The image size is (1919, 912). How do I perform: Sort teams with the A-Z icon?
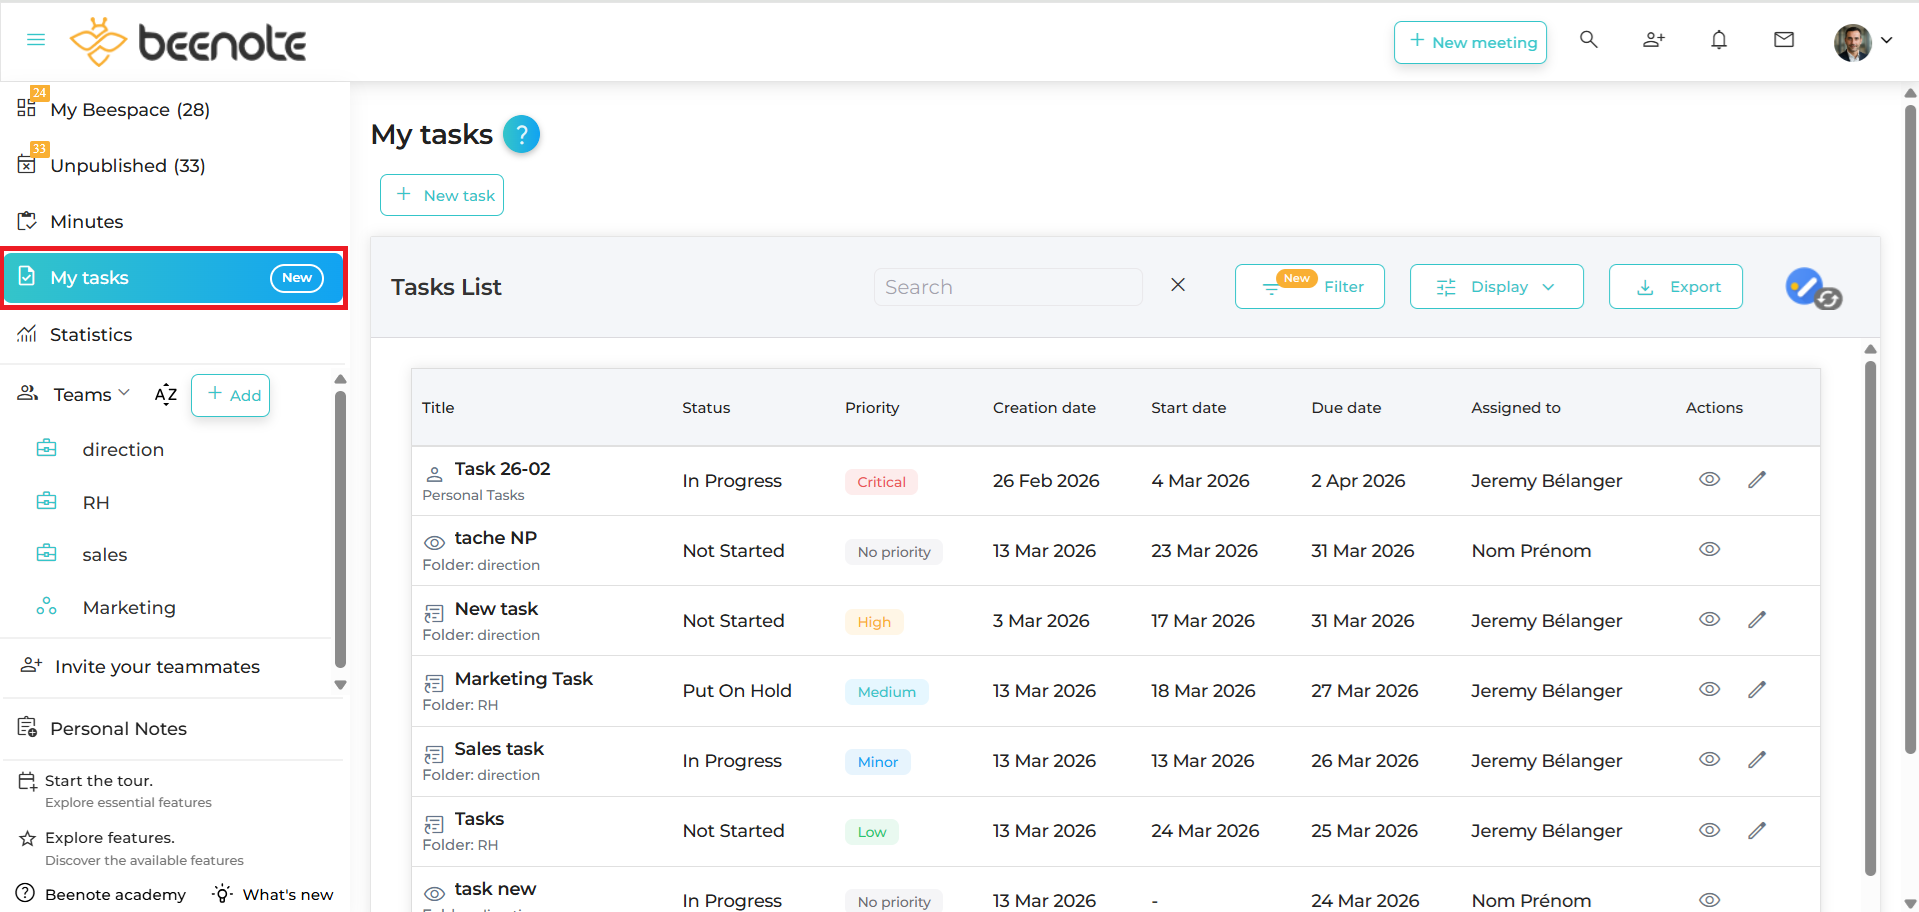click(x=166, y=394)
